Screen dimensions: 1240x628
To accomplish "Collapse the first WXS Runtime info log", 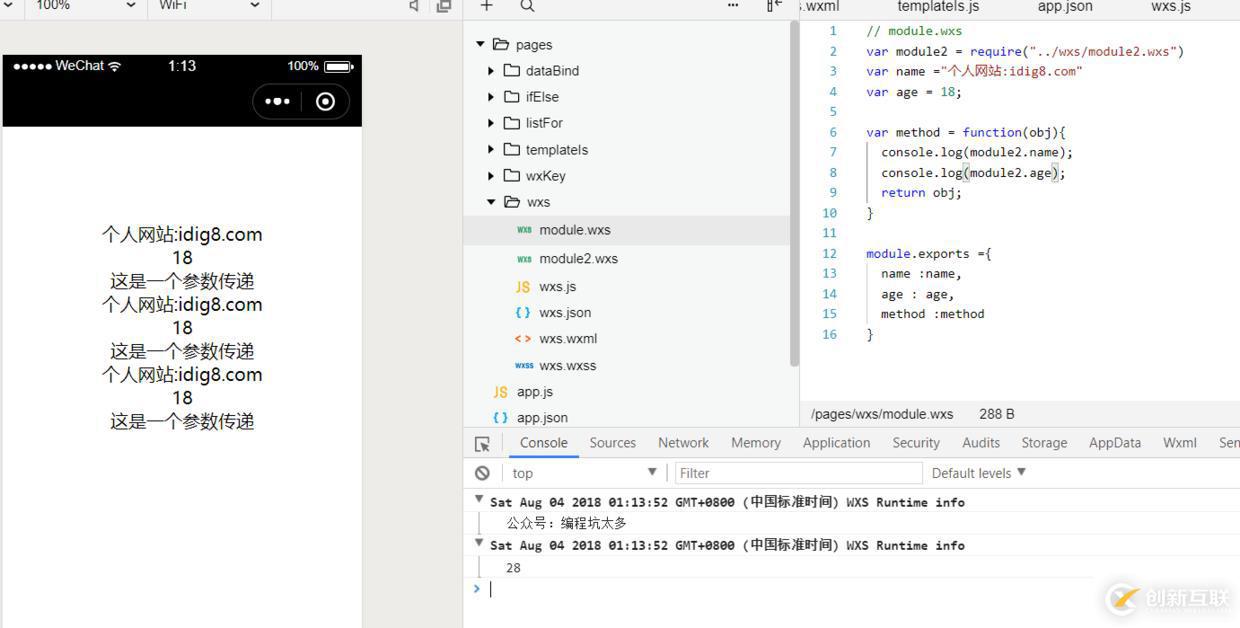I will tap(479, 498).
